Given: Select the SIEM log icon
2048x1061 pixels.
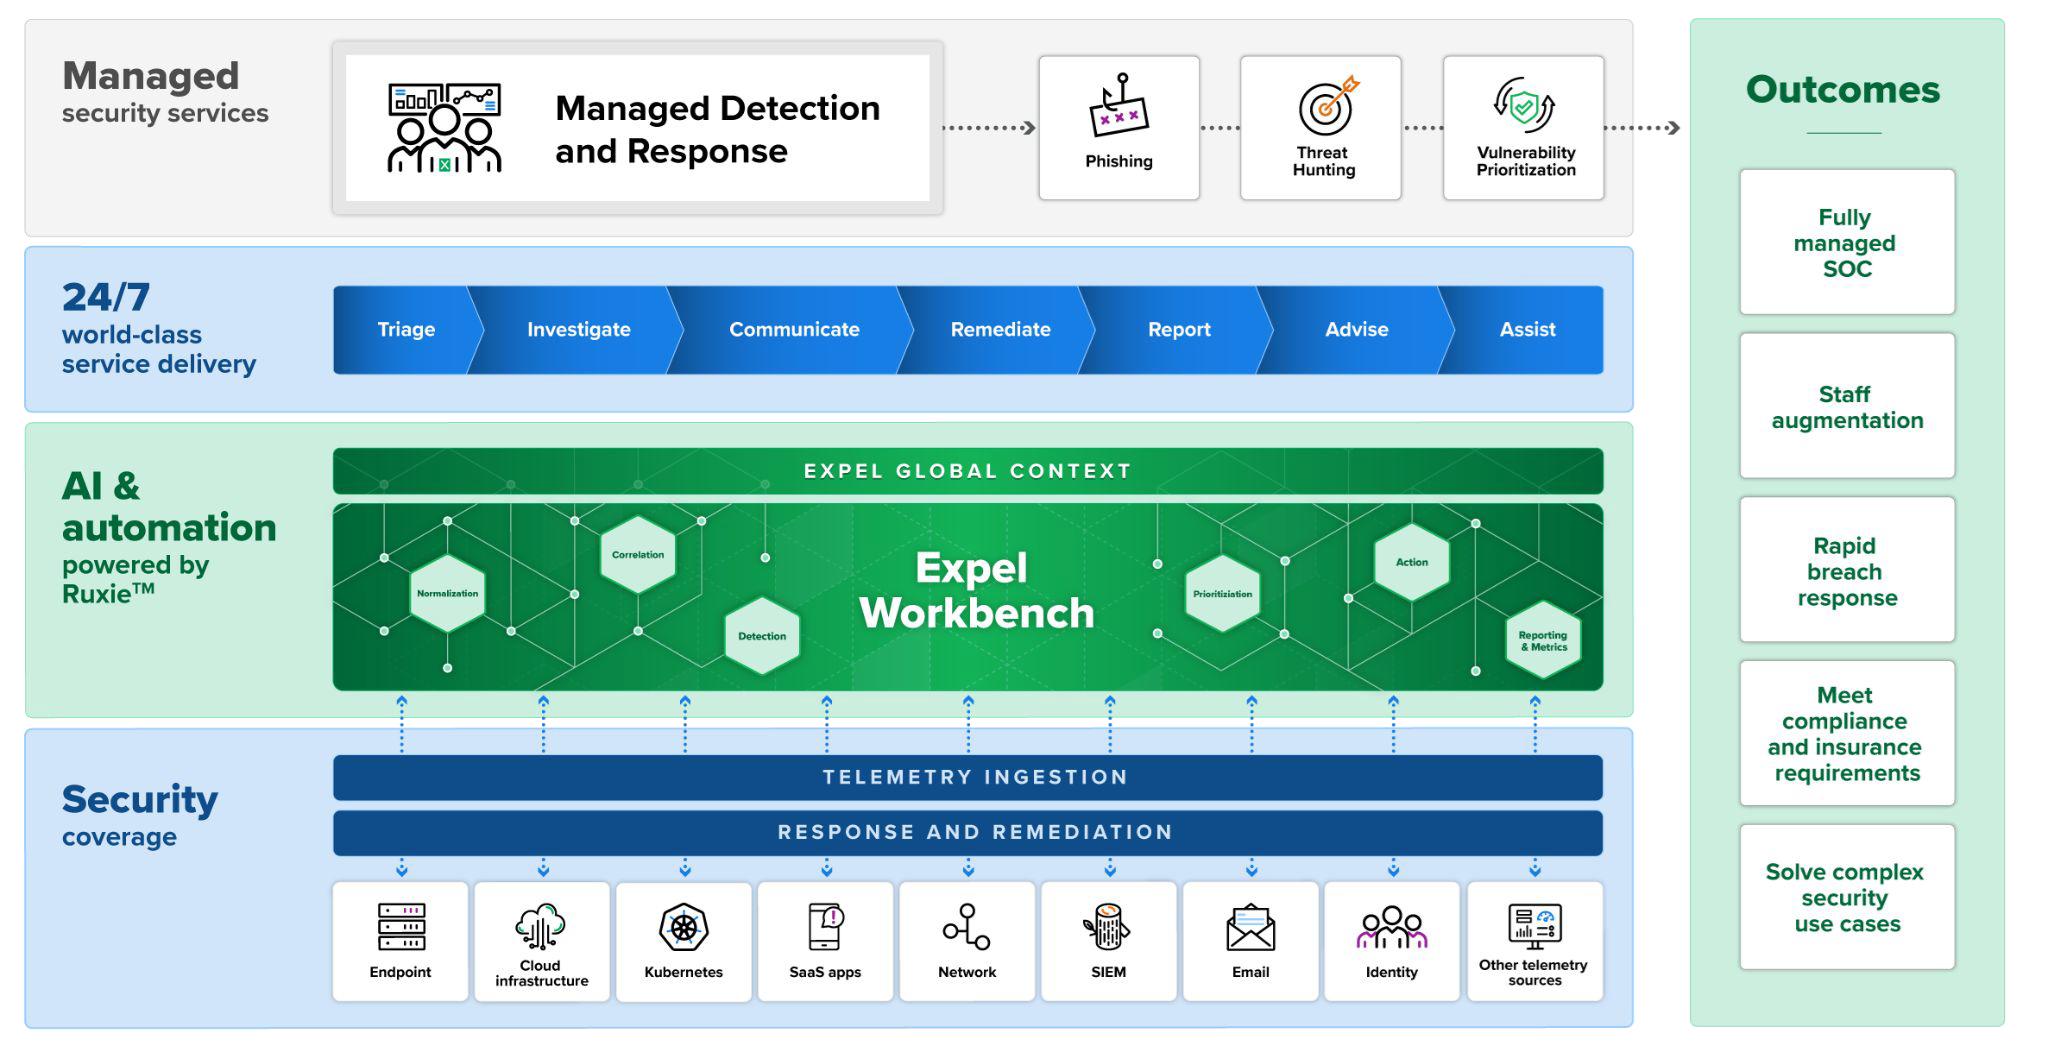Looking at the screenshot, I should click(1107, 926).
